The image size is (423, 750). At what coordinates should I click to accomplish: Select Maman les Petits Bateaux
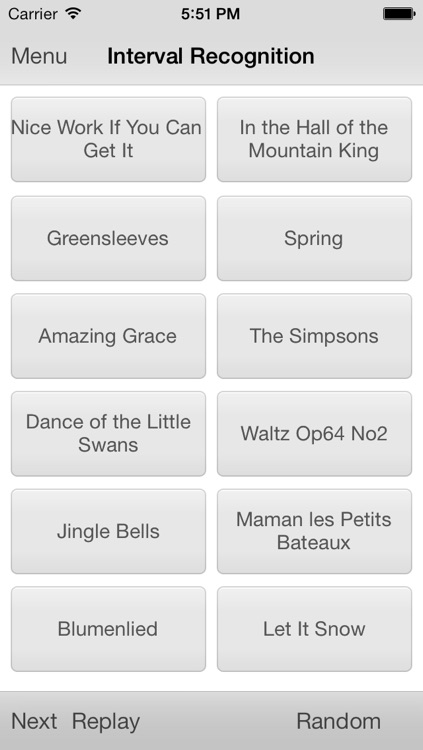click(314, 531)
